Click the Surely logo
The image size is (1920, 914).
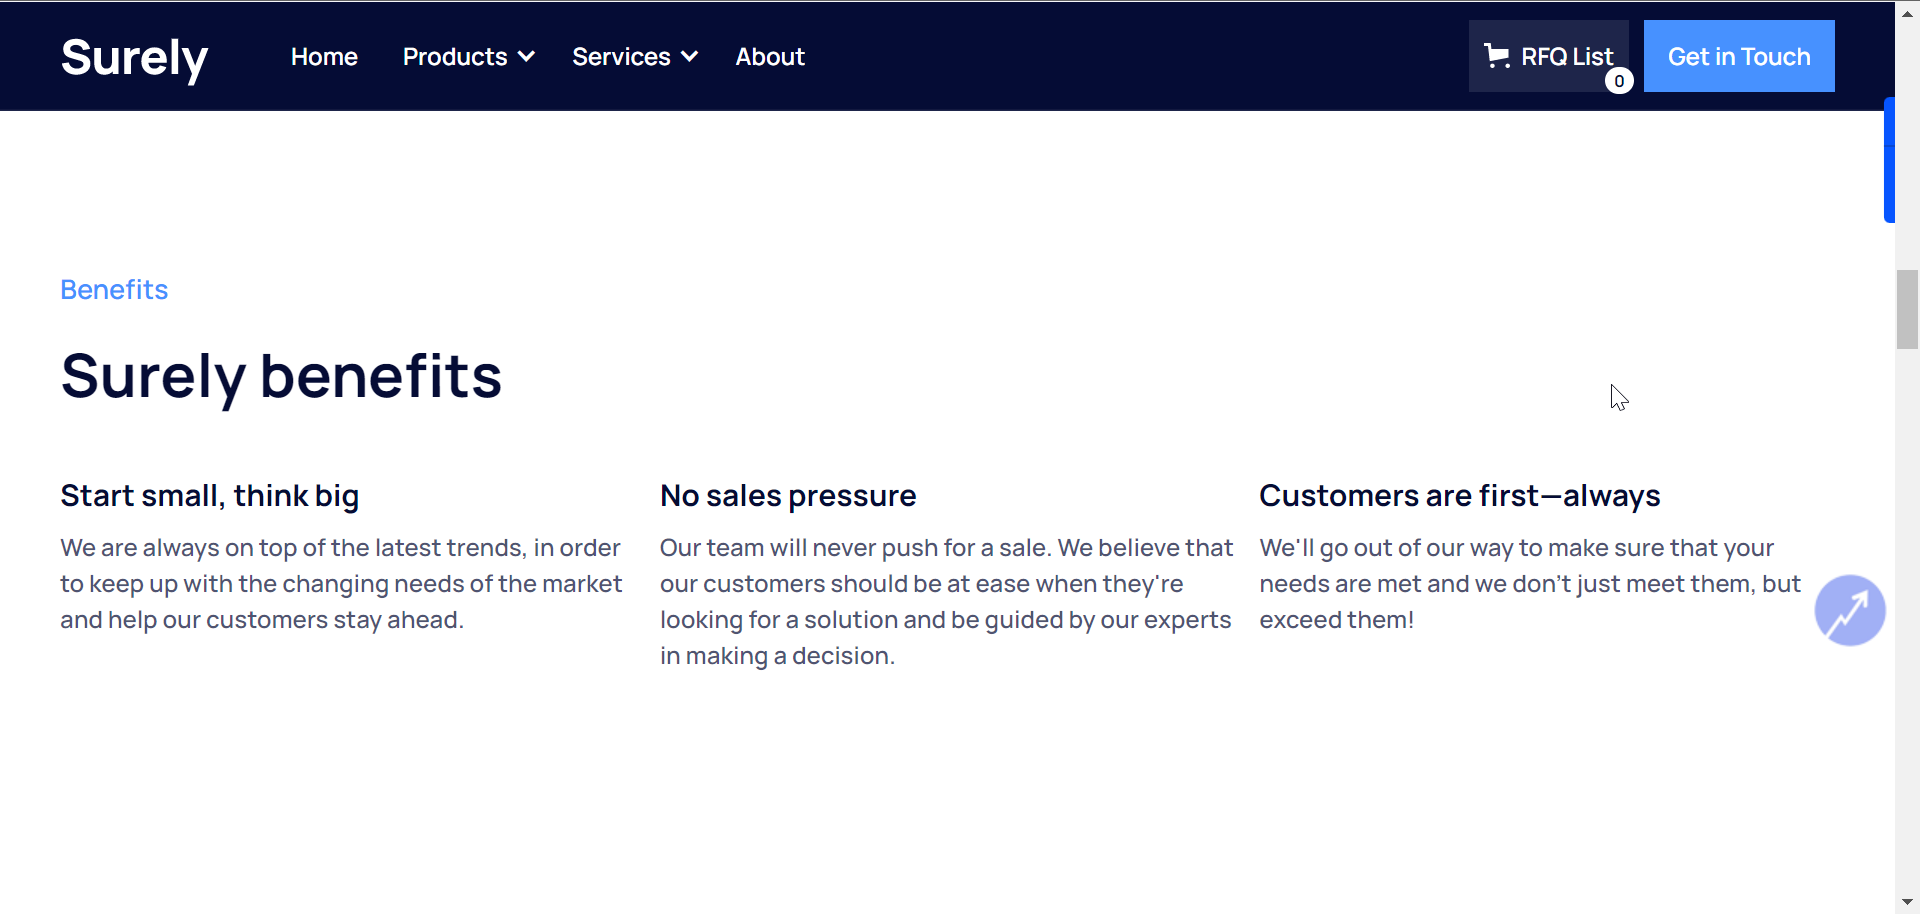134,58
